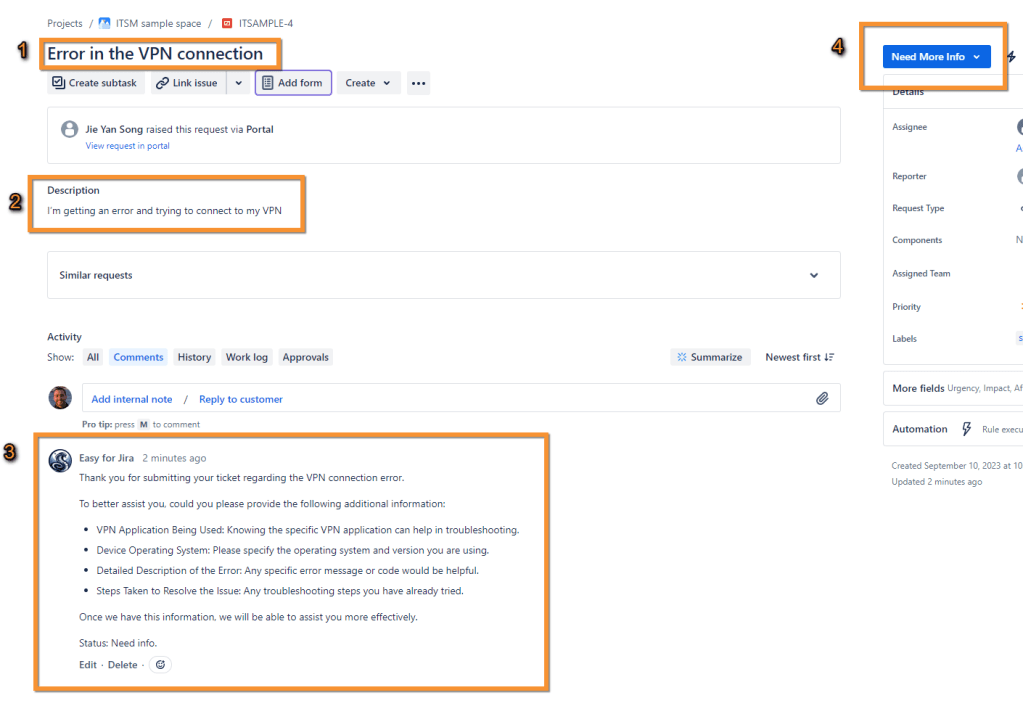Click the emoji reaction icon under comment
This screenshot has height=706, width=1023.
[160, 665]
